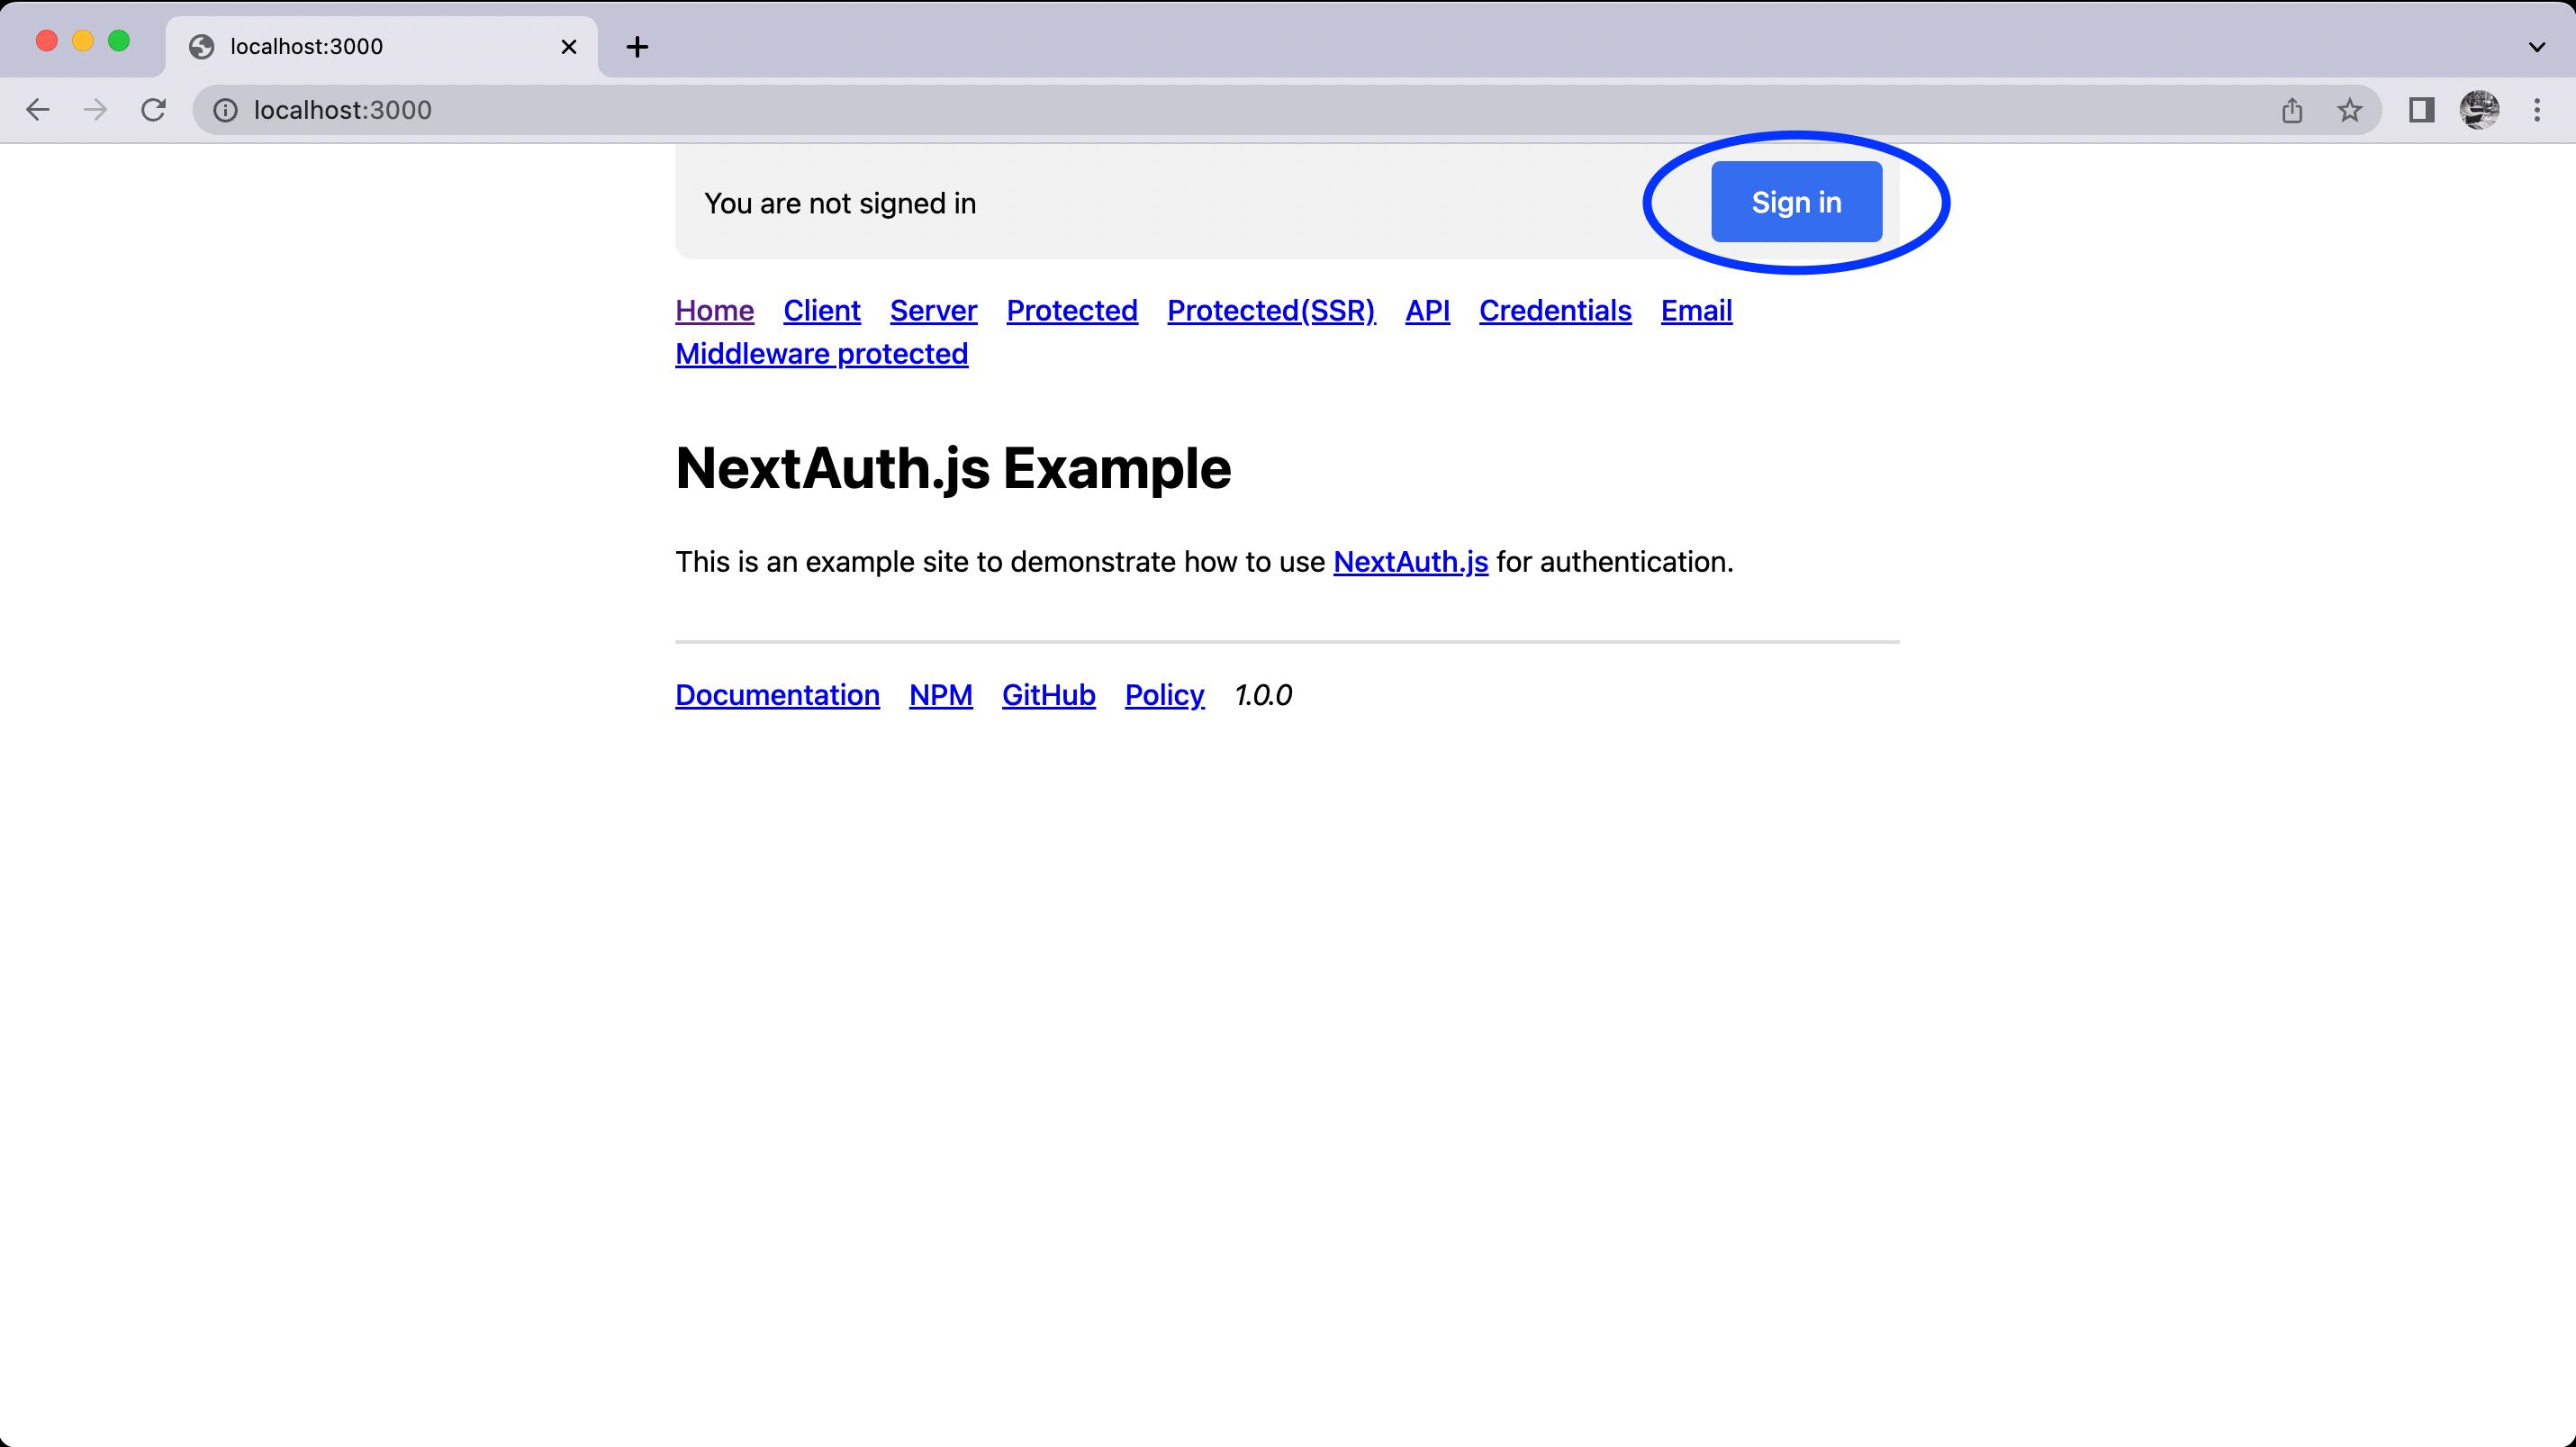Go to the Protected(SSR) page
This screenshot has height=1447, width=2576.
1271,311
